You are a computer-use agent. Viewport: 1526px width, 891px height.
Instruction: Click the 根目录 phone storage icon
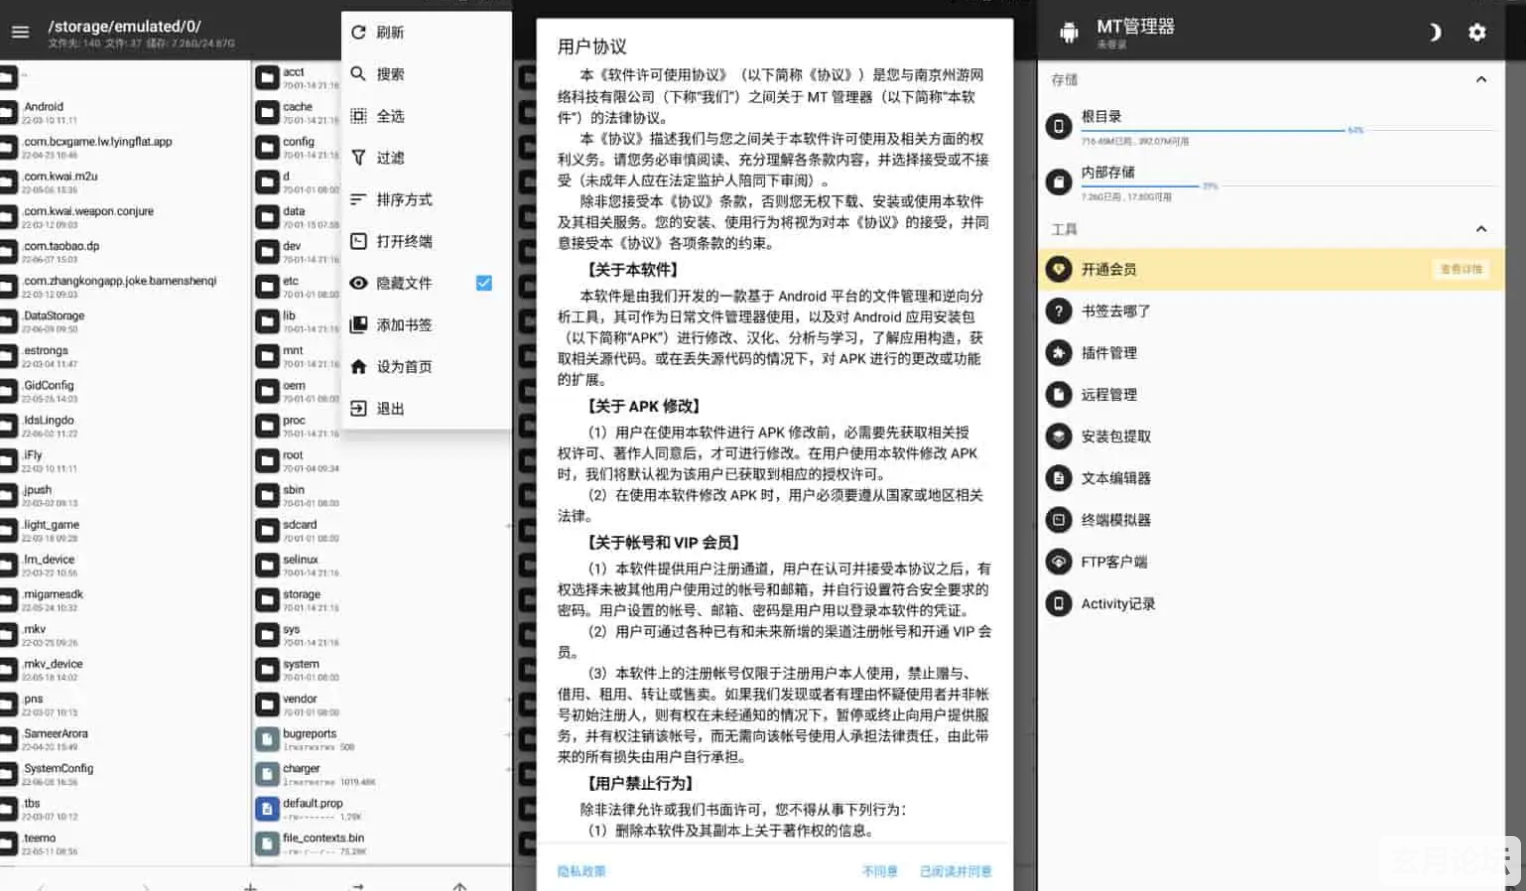[x=1058, y=126]
